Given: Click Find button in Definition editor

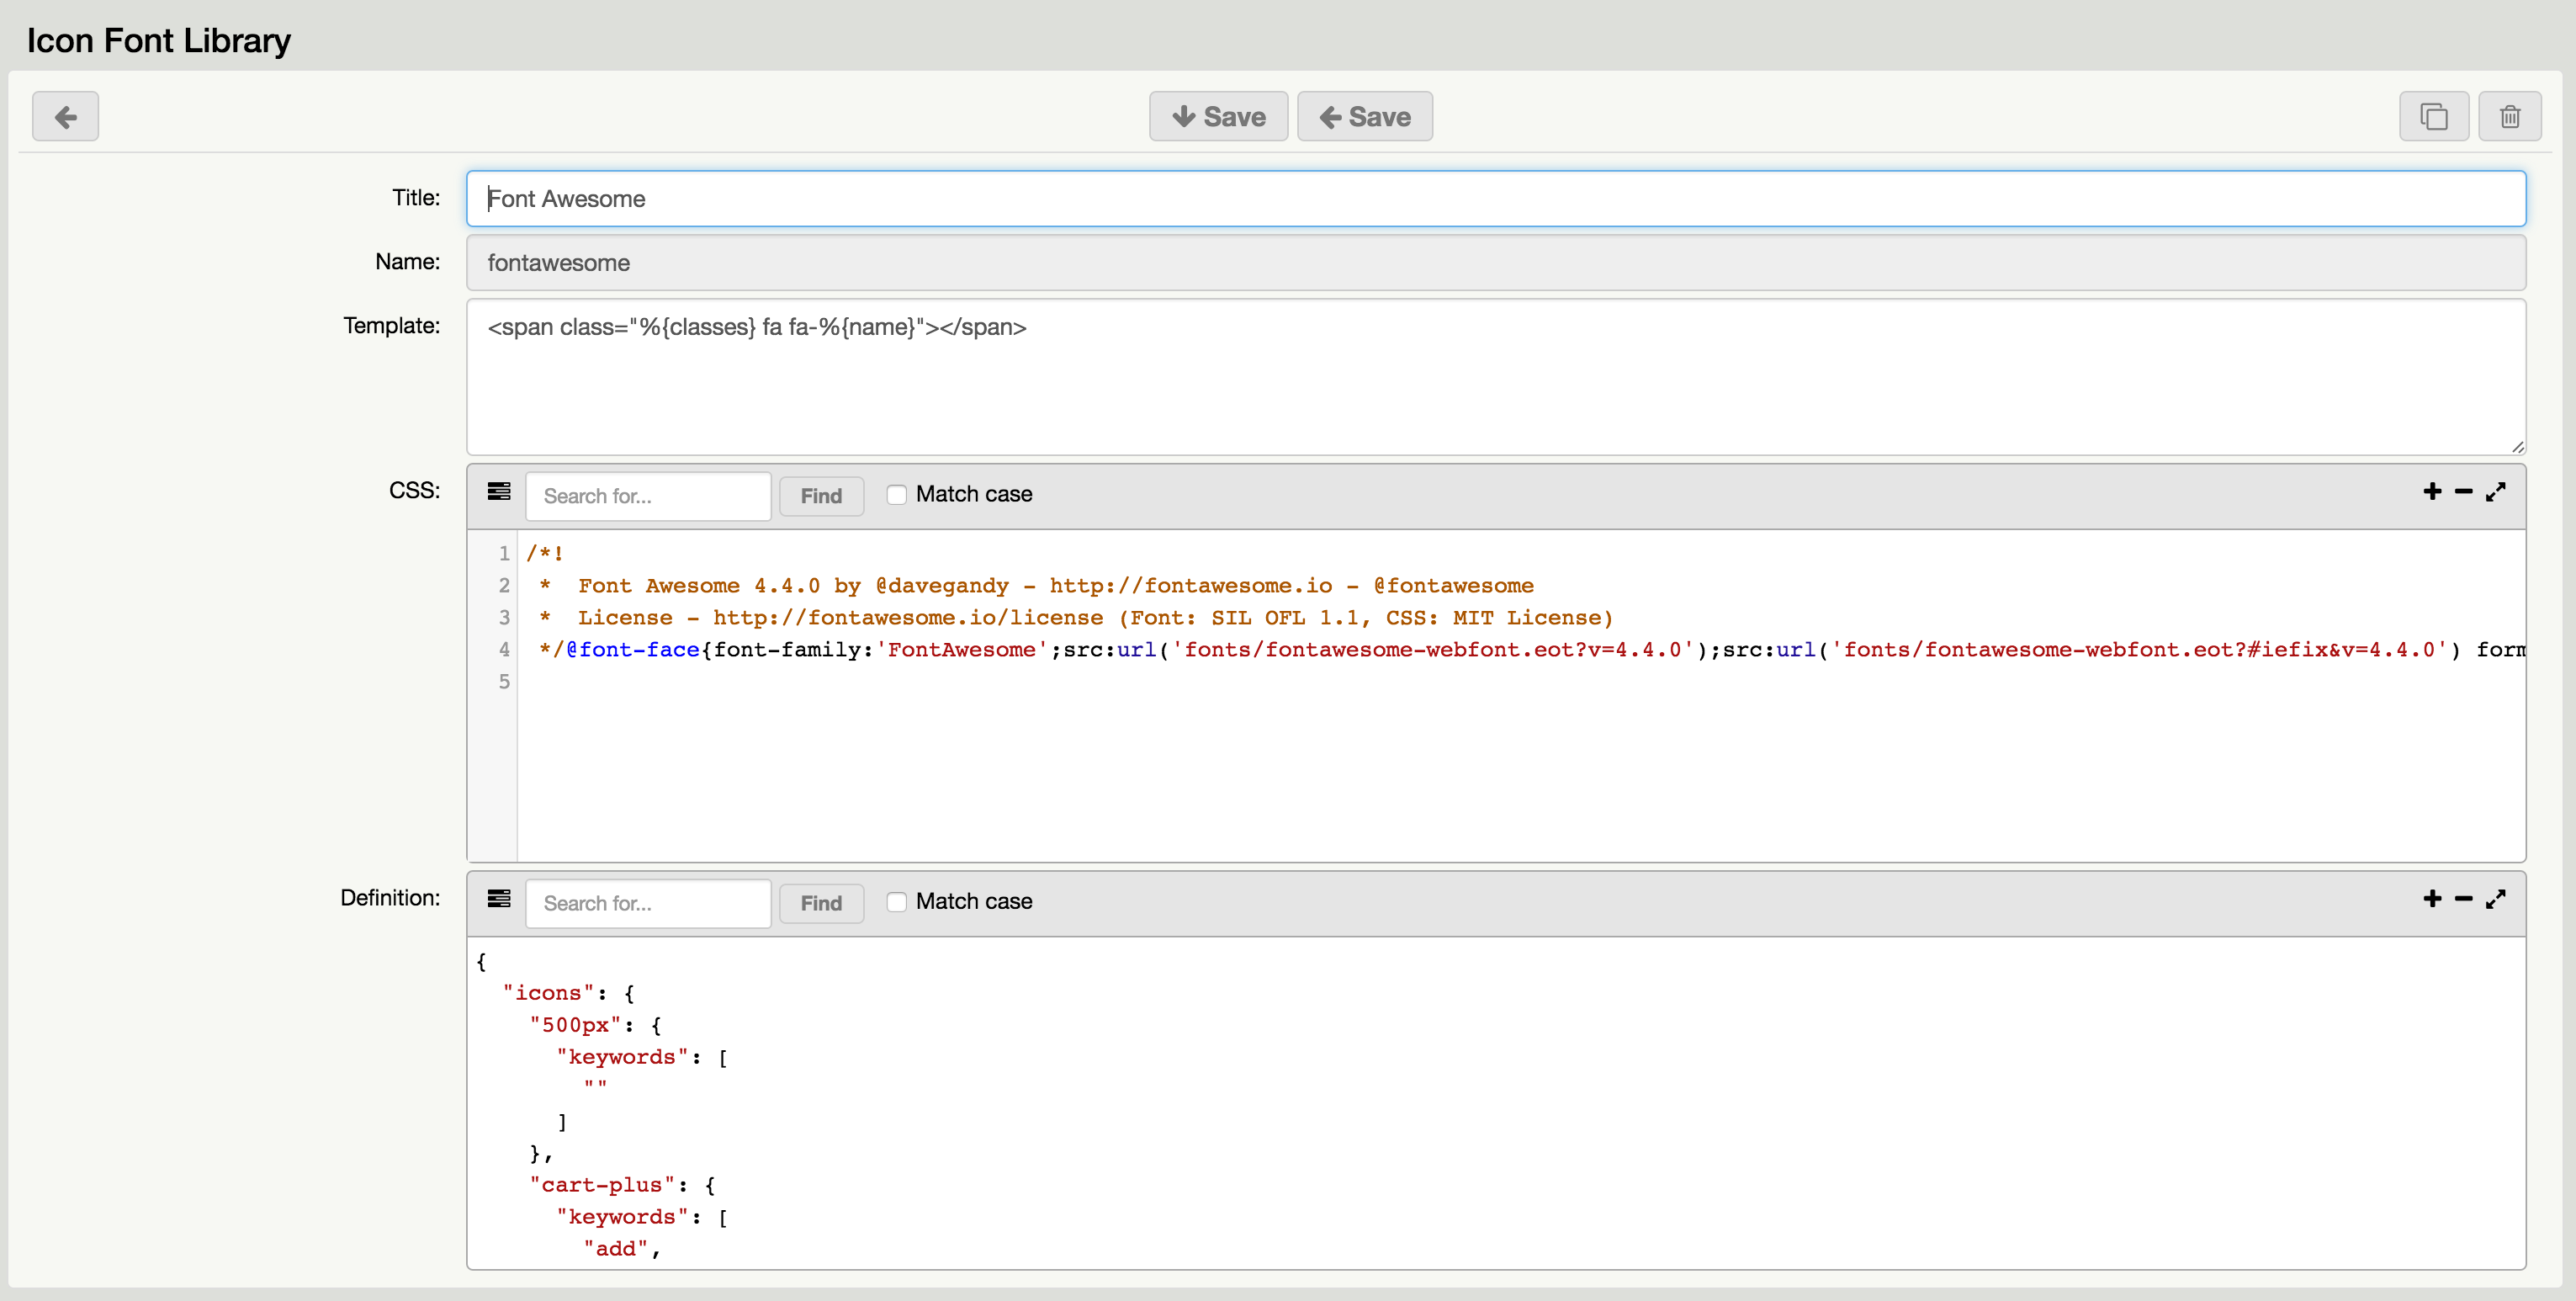Looking at the screenshot, I should [x=821, y=903].
